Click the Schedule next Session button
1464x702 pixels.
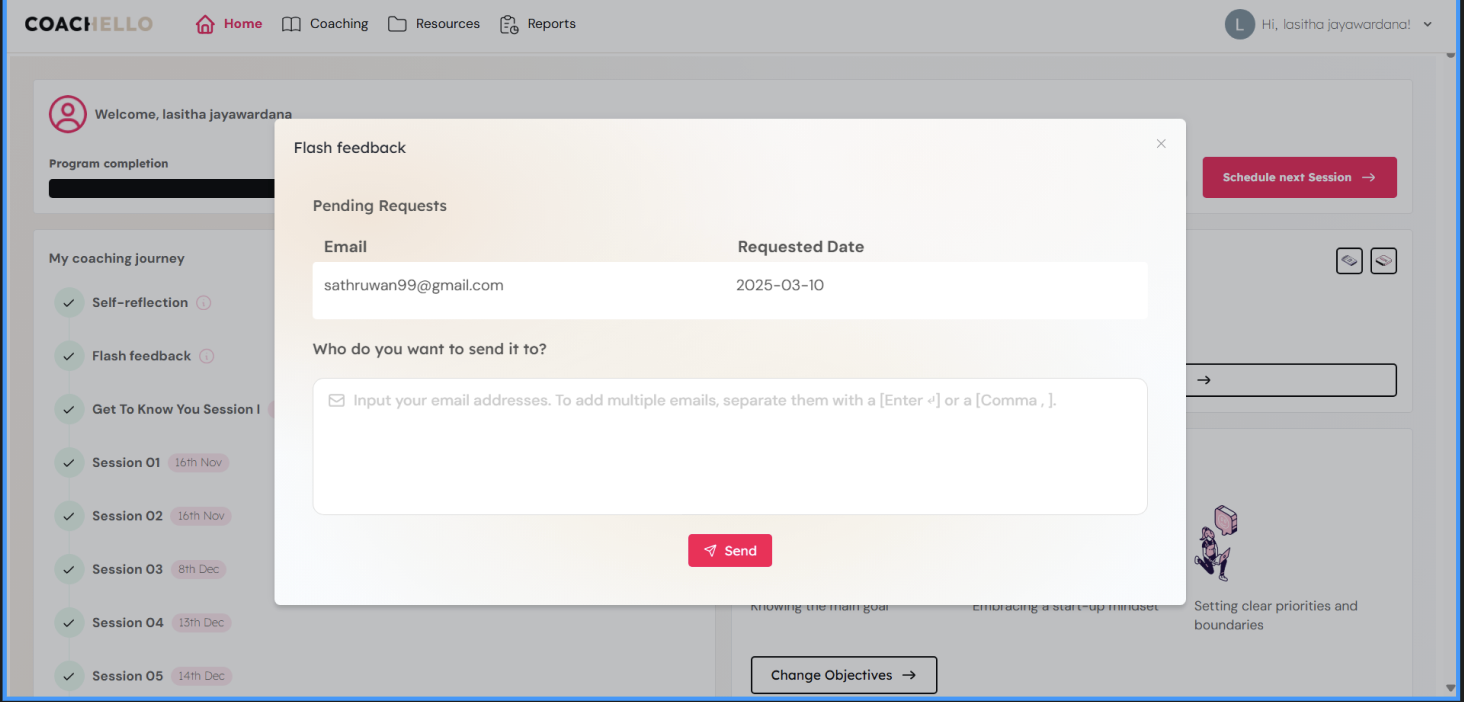click(x=1299, y=177)
